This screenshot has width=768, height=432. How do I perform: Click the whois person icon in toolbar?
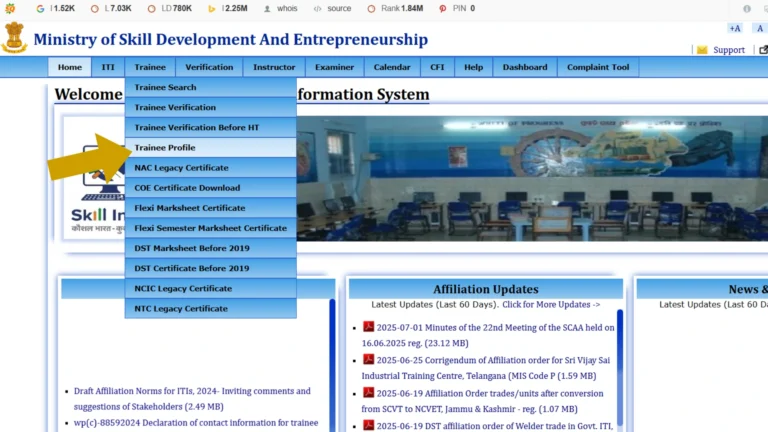(267, 8)
